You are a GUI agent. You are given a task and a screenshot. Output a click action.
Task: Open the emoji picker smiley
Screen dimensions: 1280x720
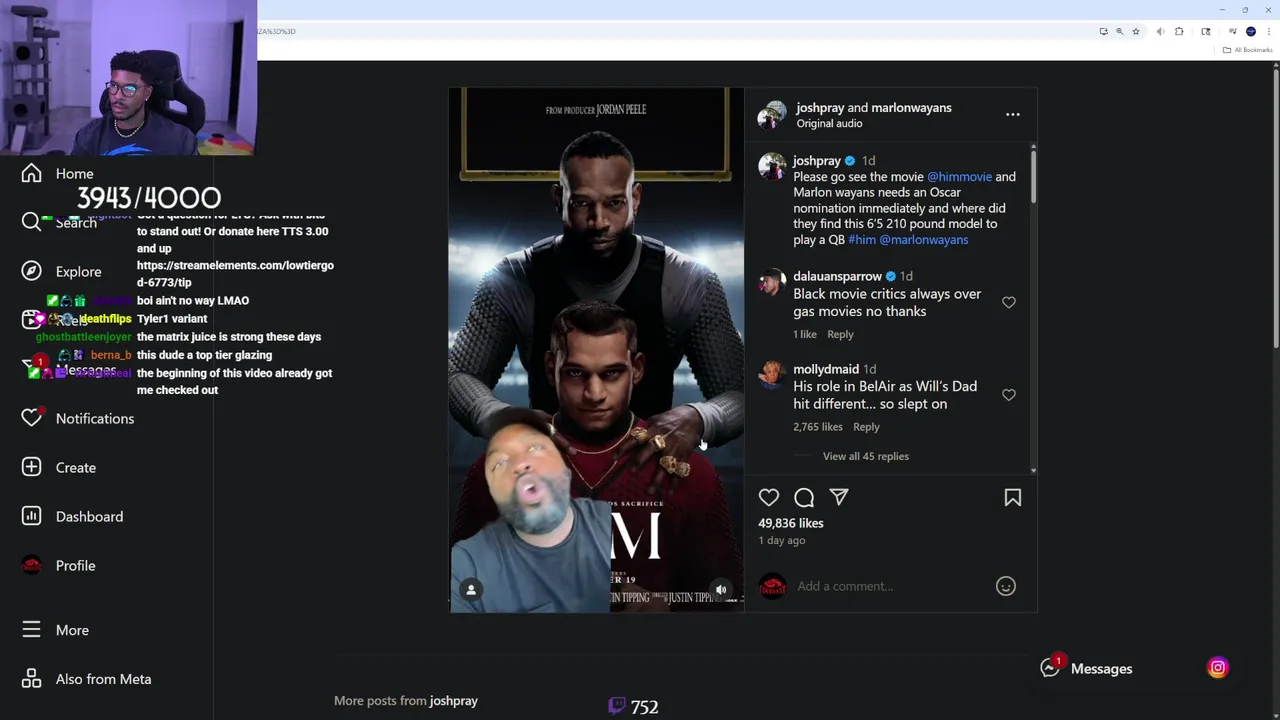1006,586
